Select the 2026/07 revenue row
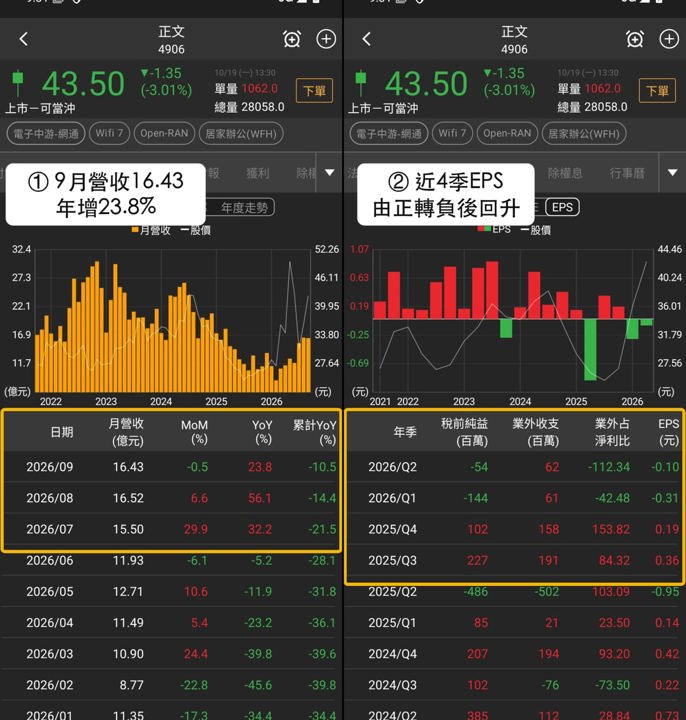Screen dimensions: 686x720 171,529
